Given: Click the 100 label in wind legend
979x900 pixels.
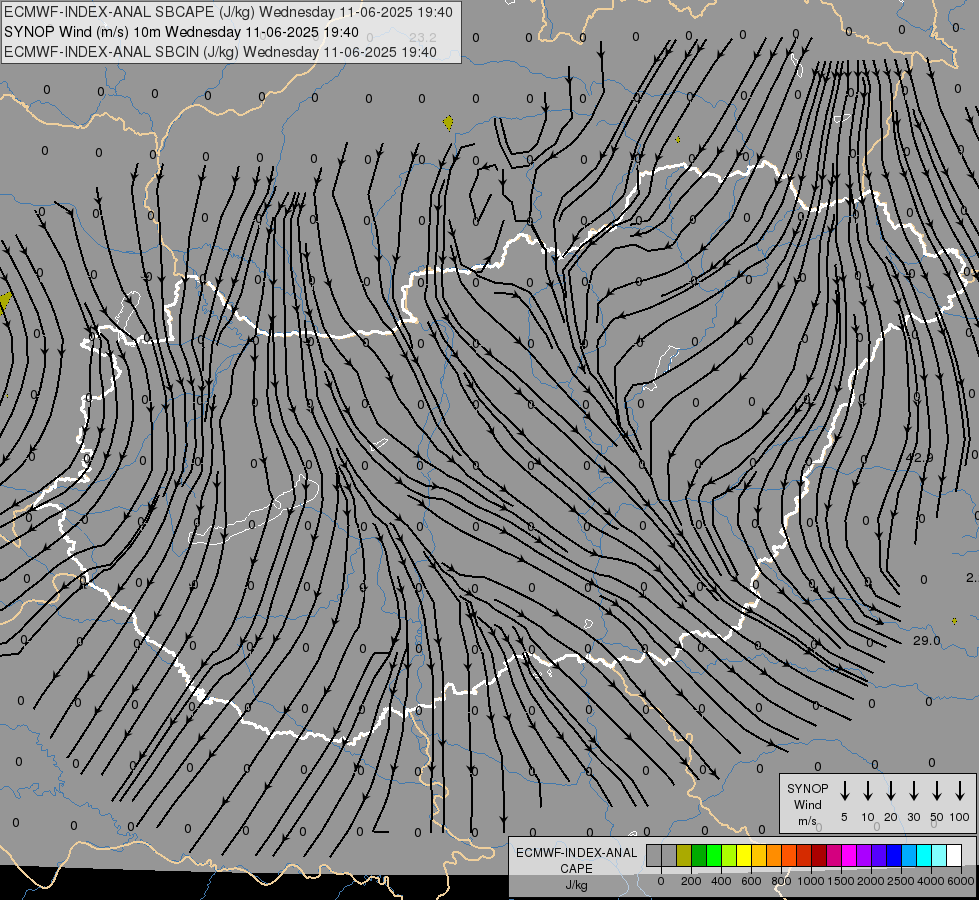Looking at the screenshot, I should (x=960, y=817).
